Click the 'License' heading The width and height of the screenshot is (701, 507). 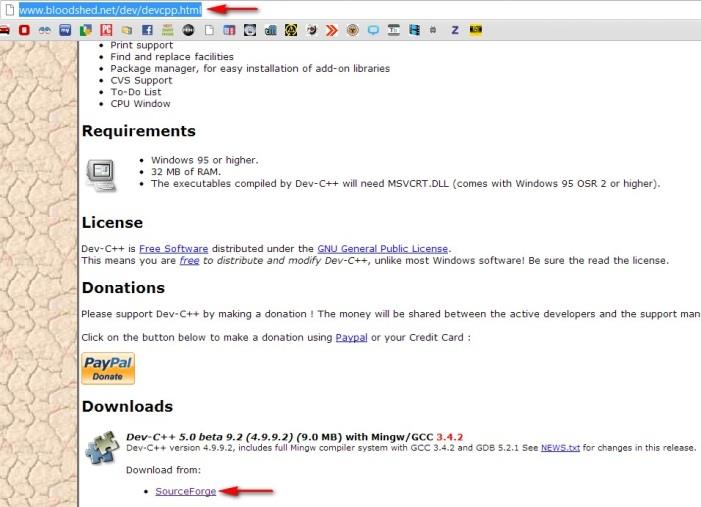pyautogui.click(x=112, y=222)
